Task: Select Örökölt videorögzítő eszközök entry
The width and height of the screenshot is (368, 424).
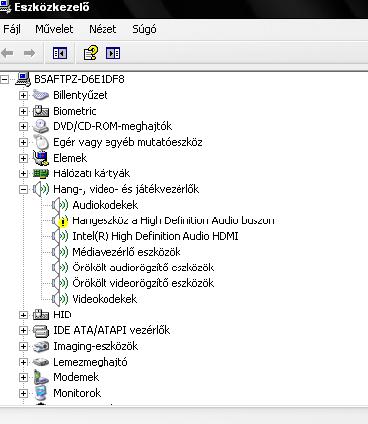Action: coord(143,283)
